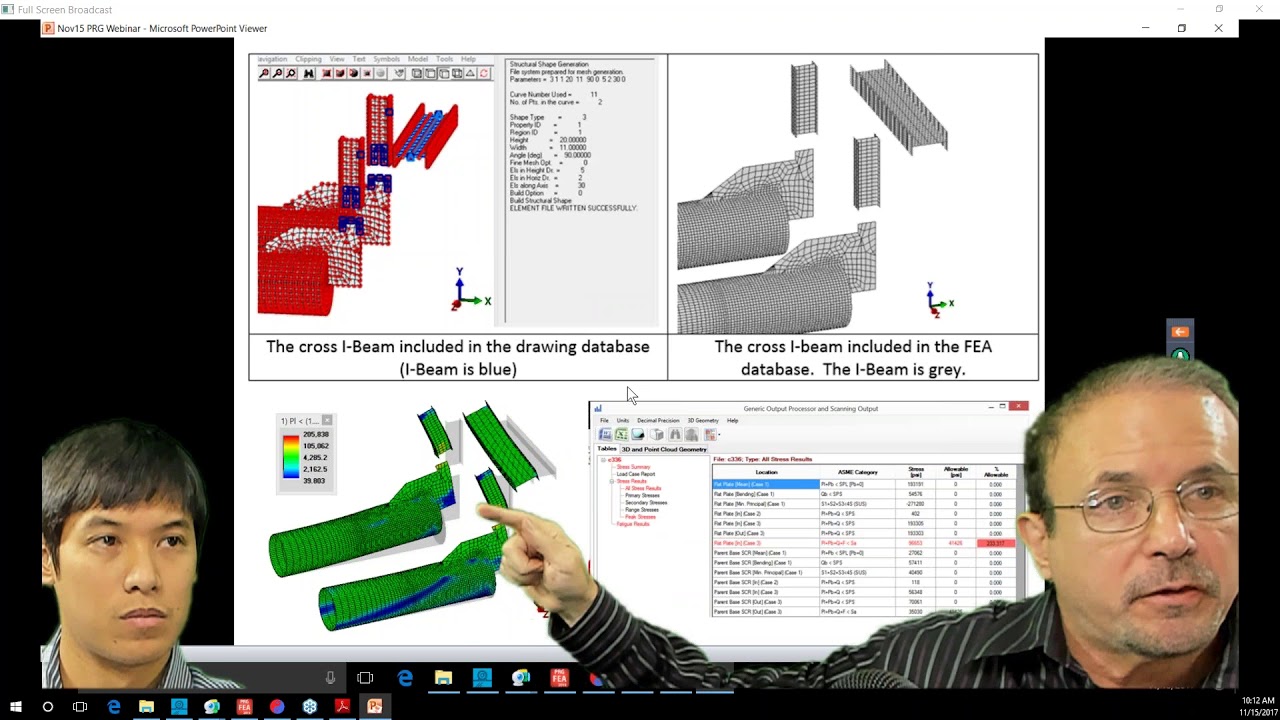Open Microsoft Edge from bottom taskbar
This screenshot has width=1280, height=720.
point(114,707)
